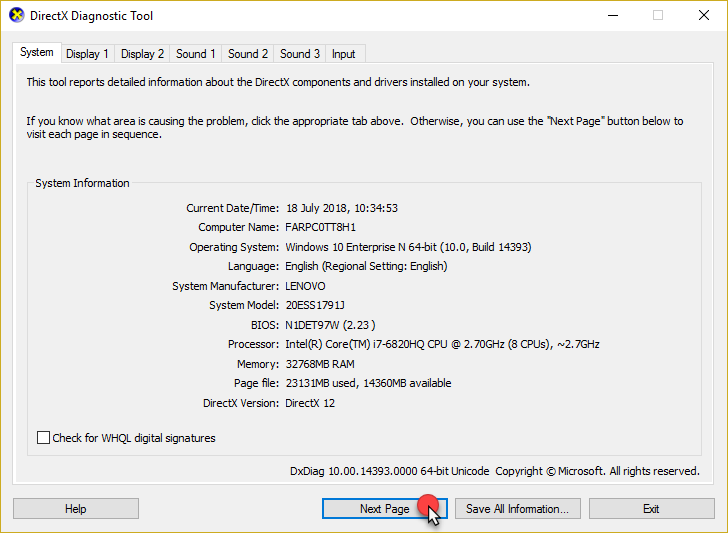Select the manufacturer value LENOVO

coord(305,286)
